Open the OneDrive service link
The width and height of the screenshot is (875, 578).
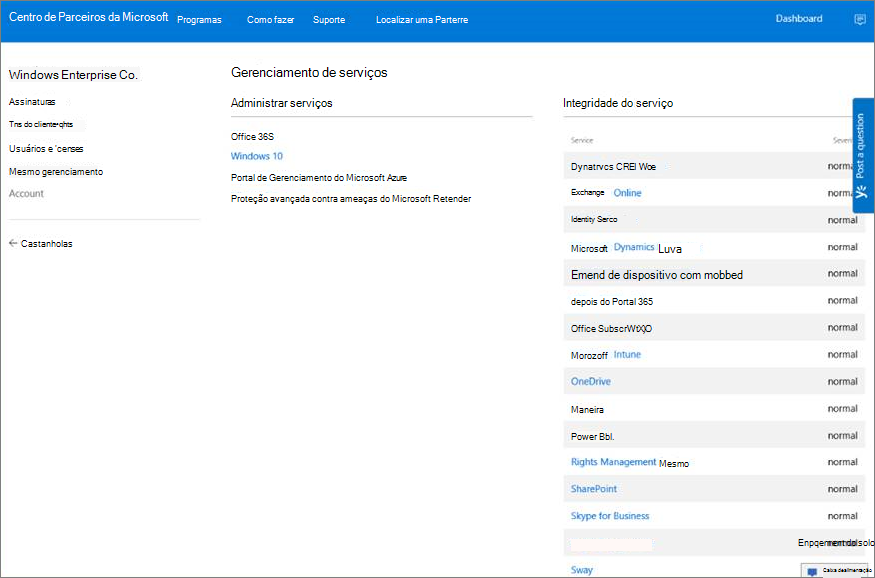tap(590, 382)
